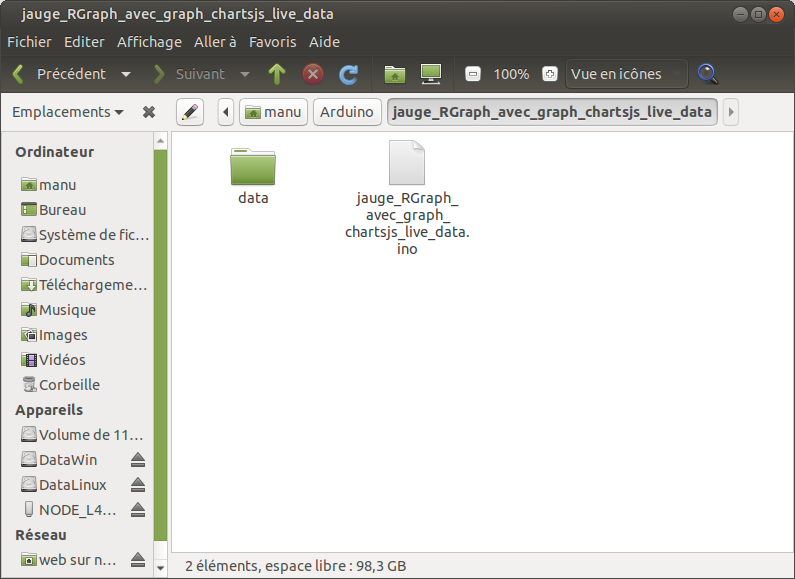Zoom out with the minus icon
Screen dimensions: 795x579
(x=473, y=74)
